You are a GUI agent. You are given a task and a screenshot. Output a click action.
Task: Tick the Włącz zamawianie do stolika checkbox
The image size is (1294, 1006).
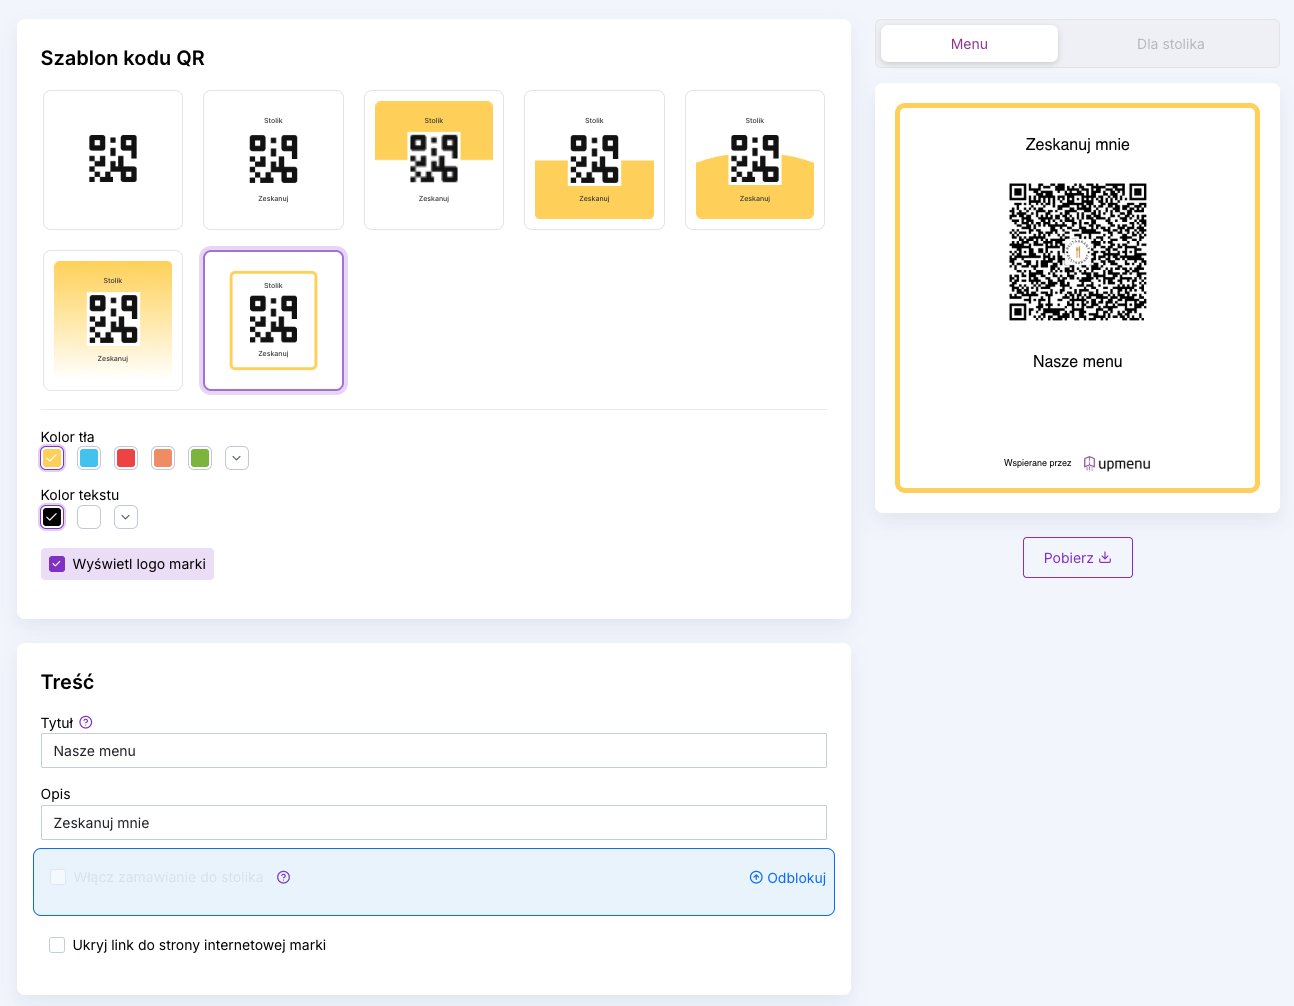point(58,877)
